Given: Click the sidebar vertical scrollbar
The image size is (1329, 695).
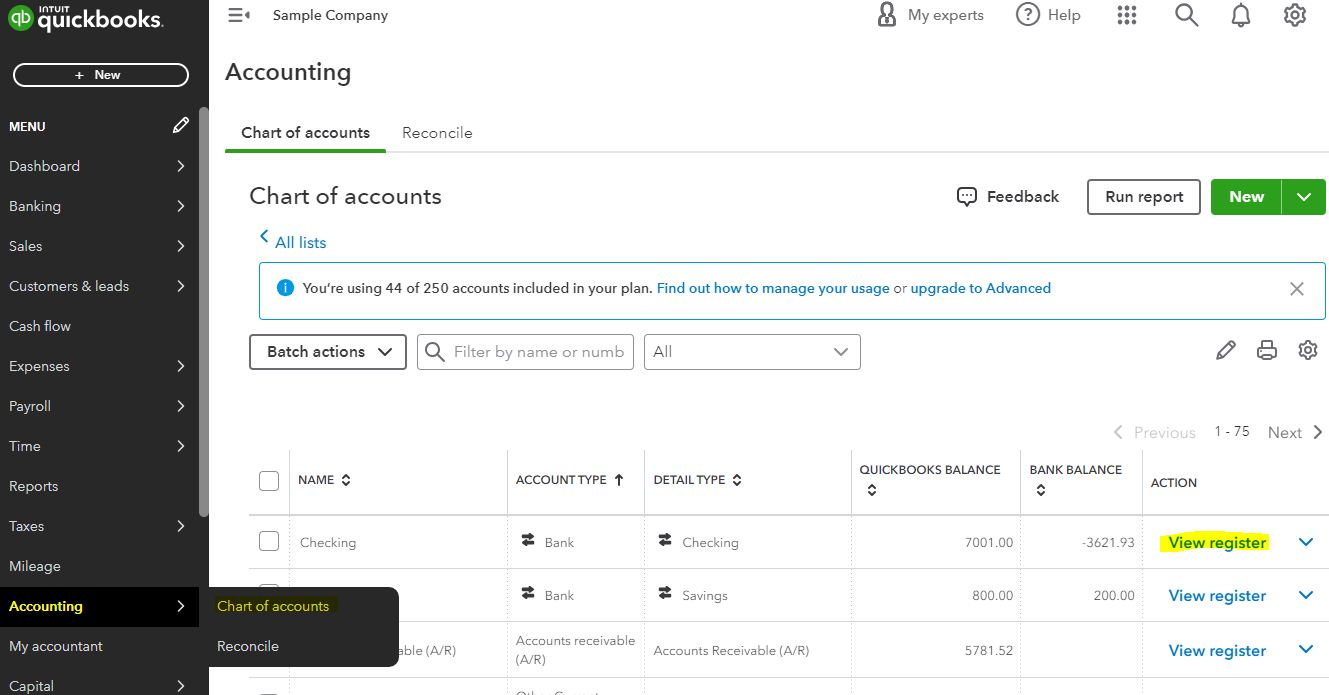Looking at the screenshot, I should click(203, 310).
